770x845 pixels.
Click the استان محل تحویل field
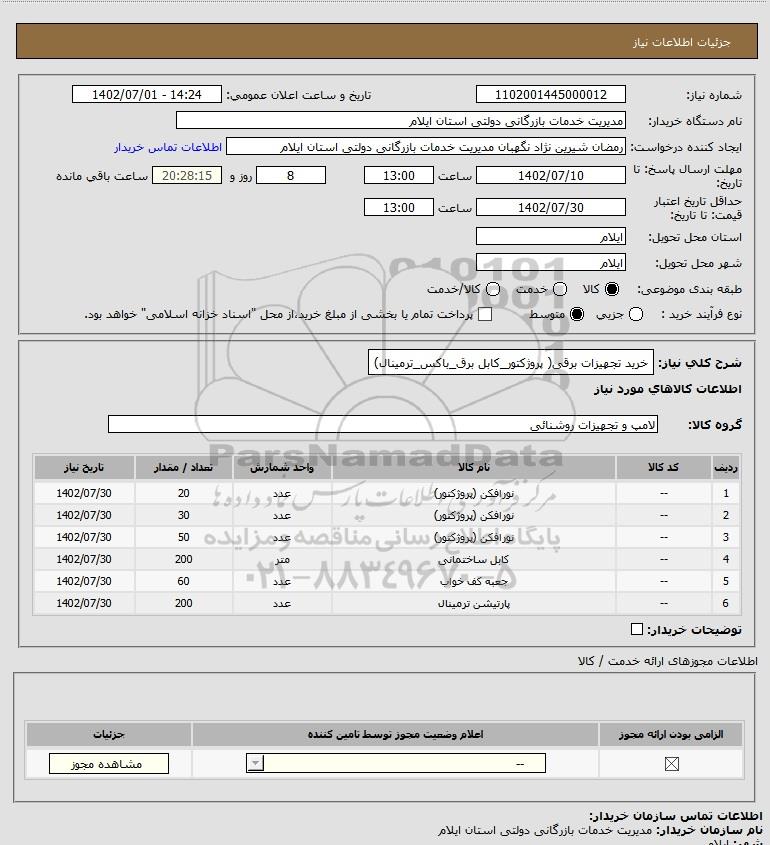click(x=551, y=237)
